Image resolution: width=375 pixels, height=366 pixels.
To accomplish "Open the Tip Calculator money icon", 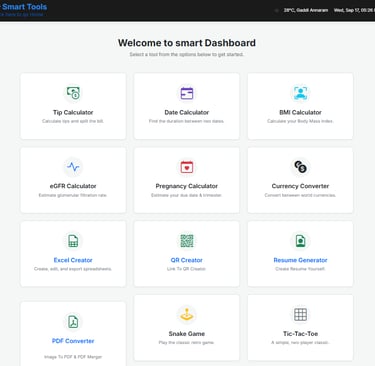I will pyautogui.click(x=73, y=93).
